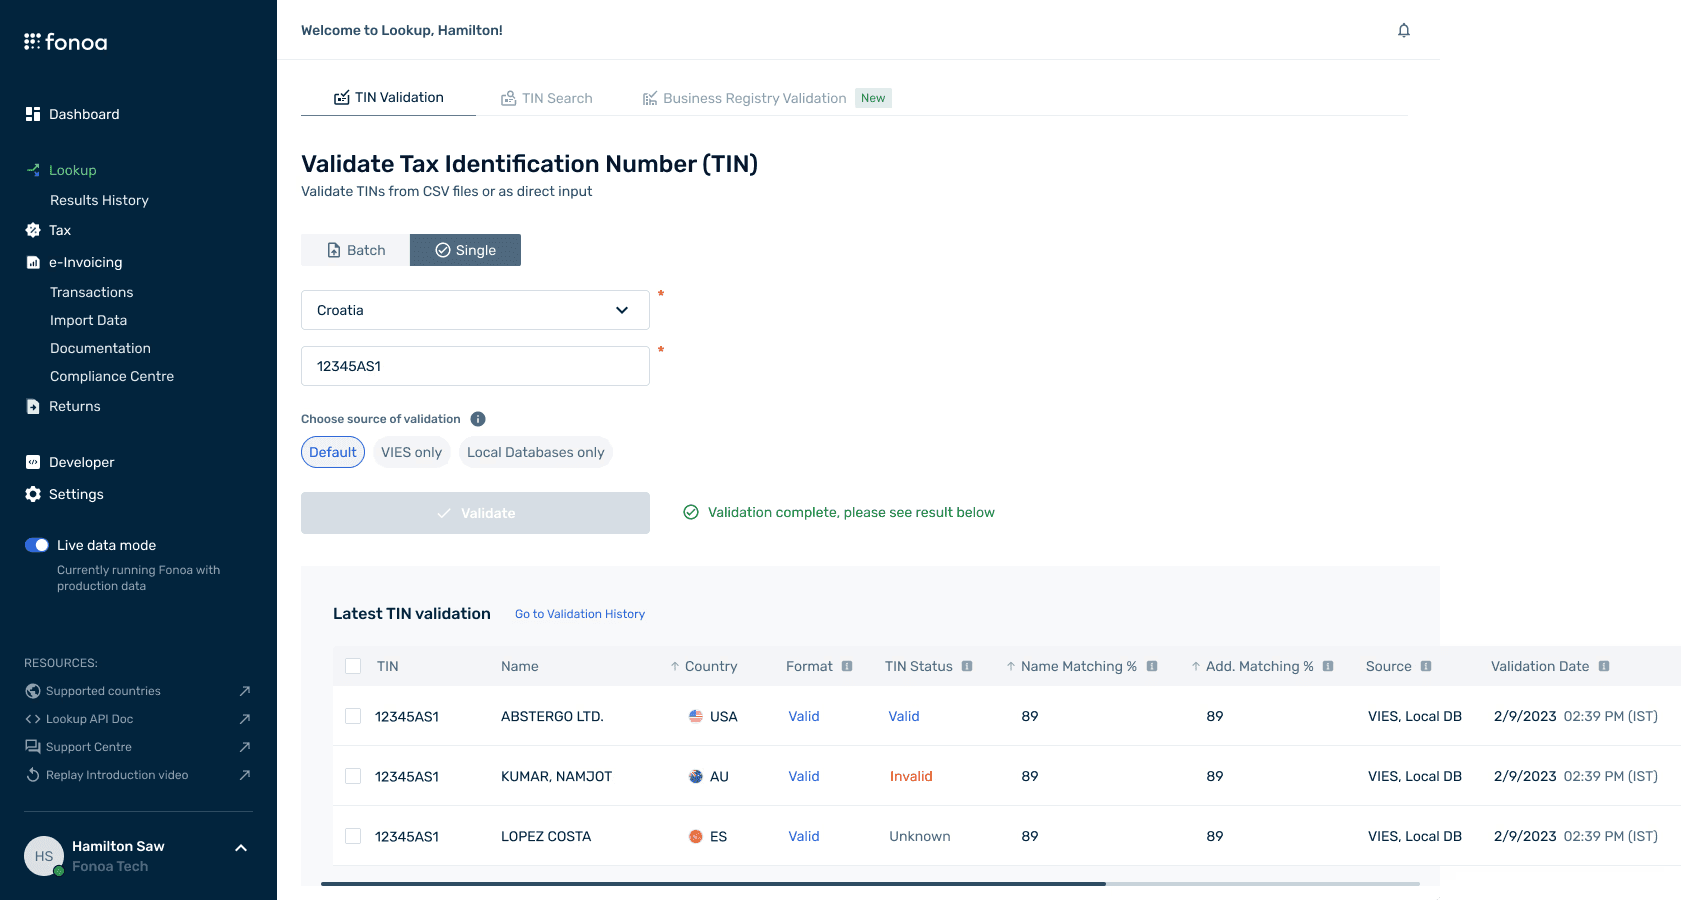Click the e-Invoicing sidebar icon
Viewport: 1681px width, 900px height.
[33, 262]
